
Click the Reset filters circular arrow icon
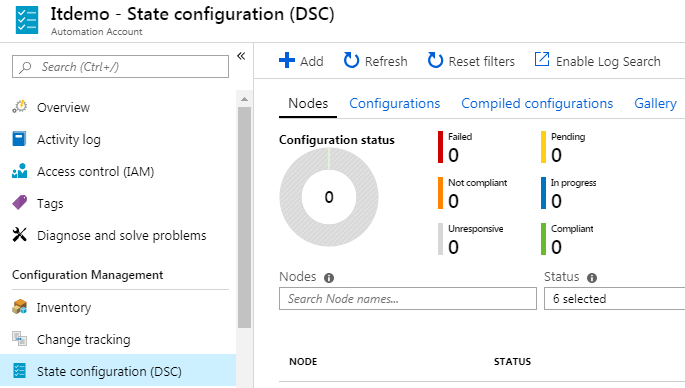click(435, 60)
